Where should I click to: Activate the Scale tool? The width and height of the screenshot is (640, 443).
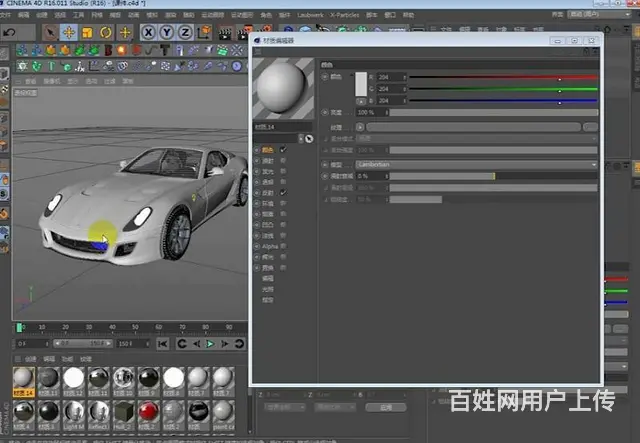87,33
